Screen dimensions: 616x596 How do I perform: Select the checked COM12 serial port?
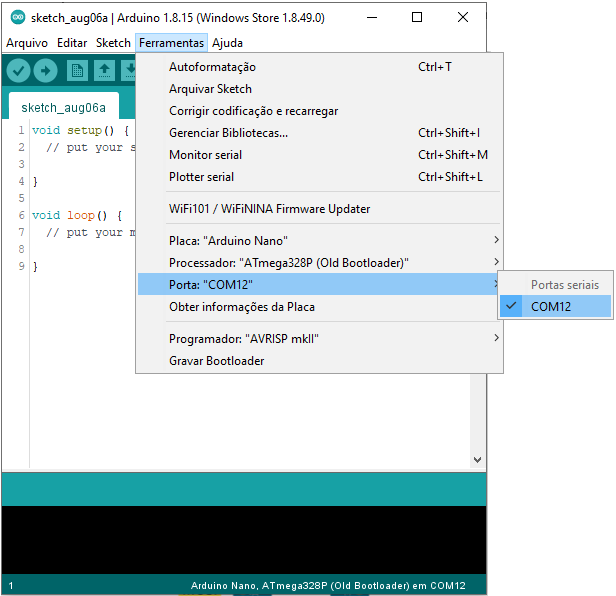(x=555, y=306)
